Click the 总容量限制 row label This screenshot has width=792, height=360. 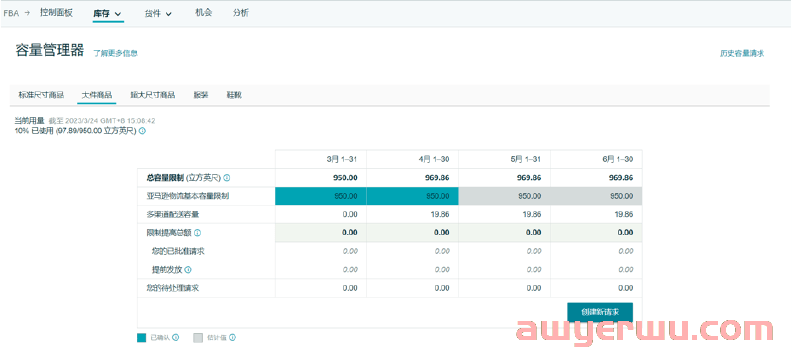coord(165,178)
